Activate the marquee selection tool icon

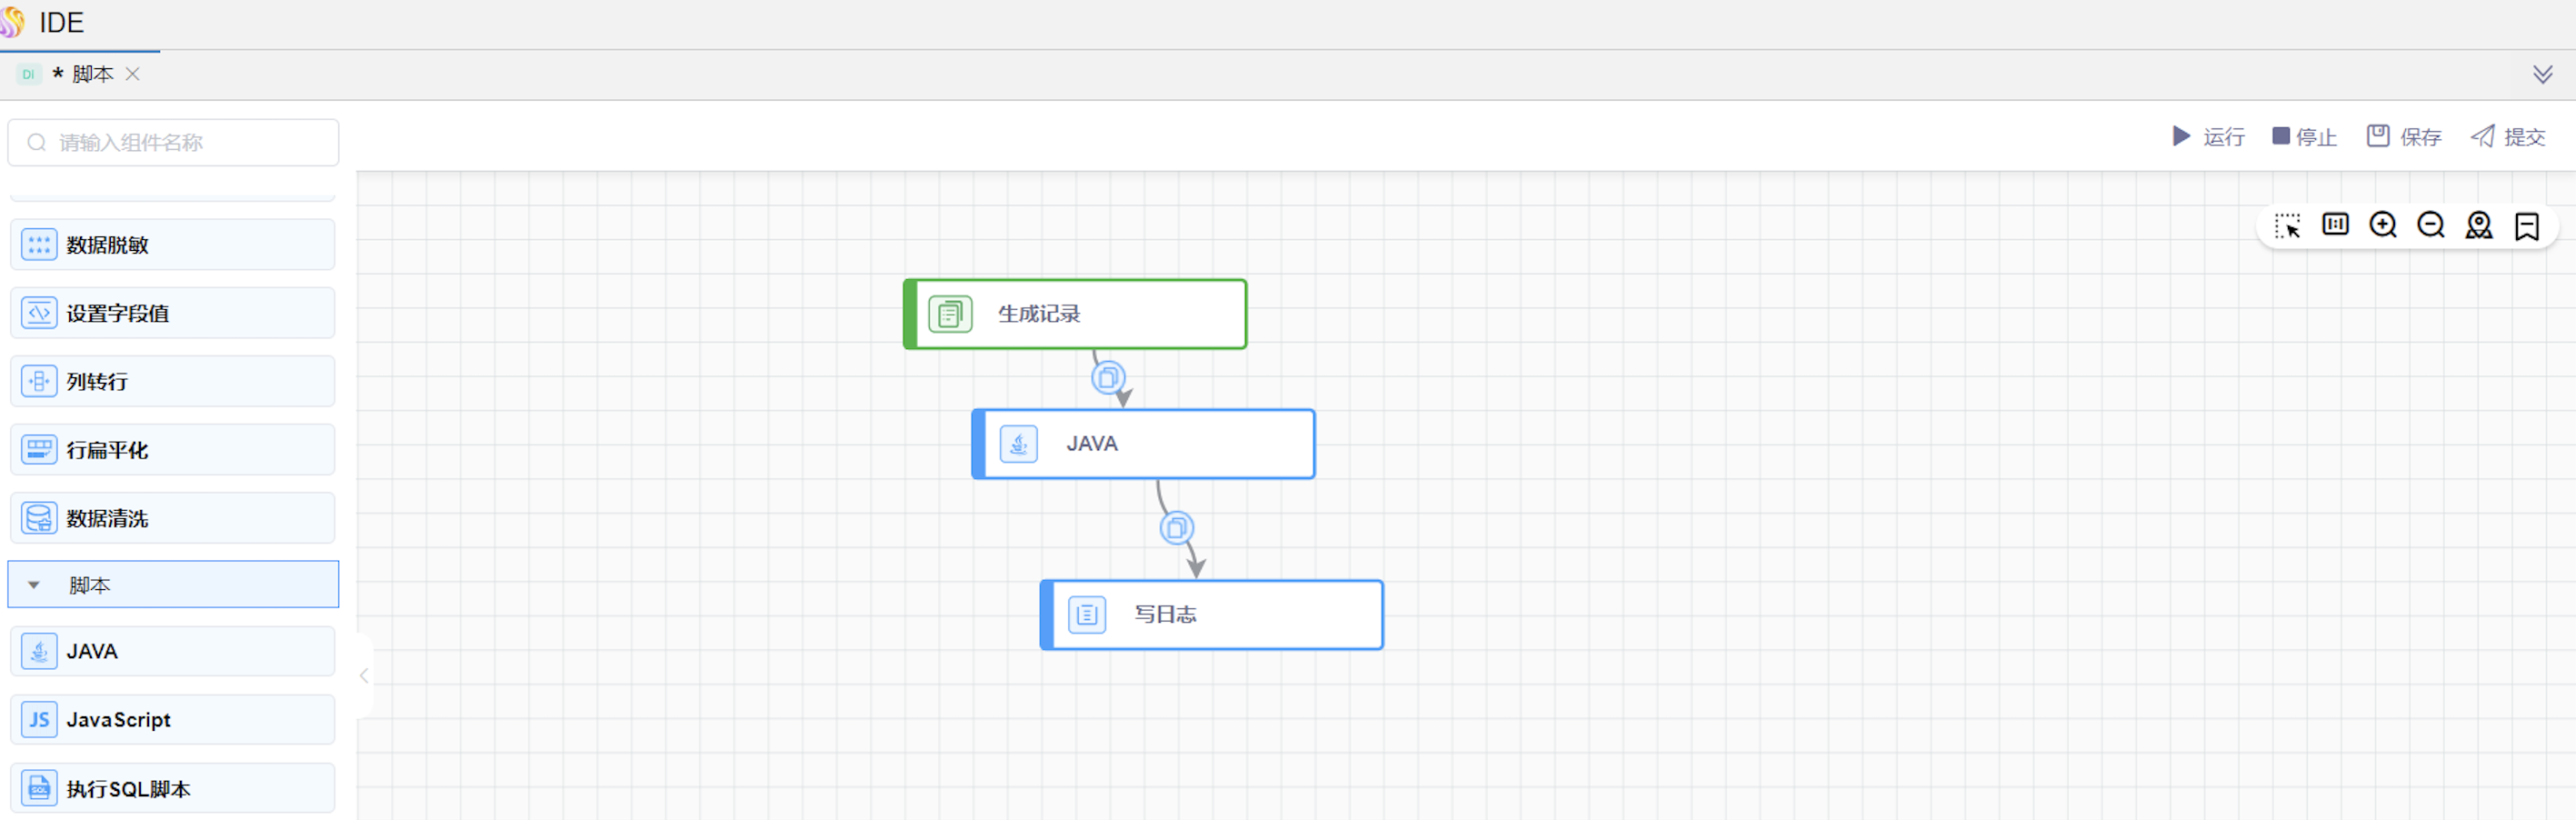pos(2287,226)
